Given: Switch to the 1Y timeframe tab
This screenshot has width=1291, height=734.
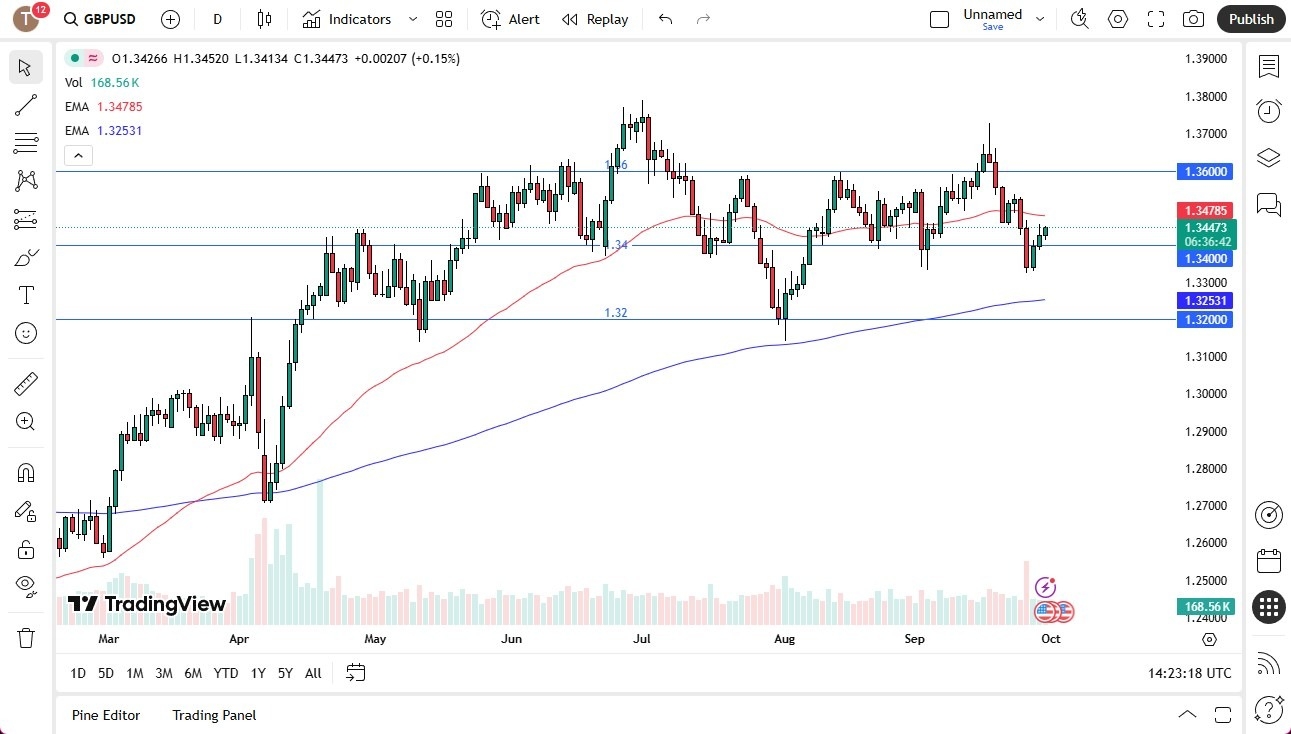Looking at the screenshot, I should [x=257, y=673].
